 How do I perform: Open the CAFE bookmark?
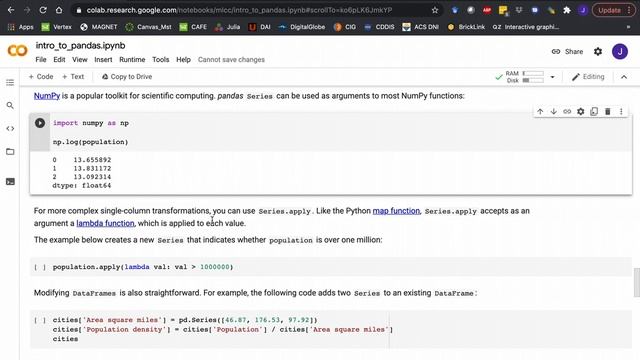pyautogui.click(x=193, y=27)
